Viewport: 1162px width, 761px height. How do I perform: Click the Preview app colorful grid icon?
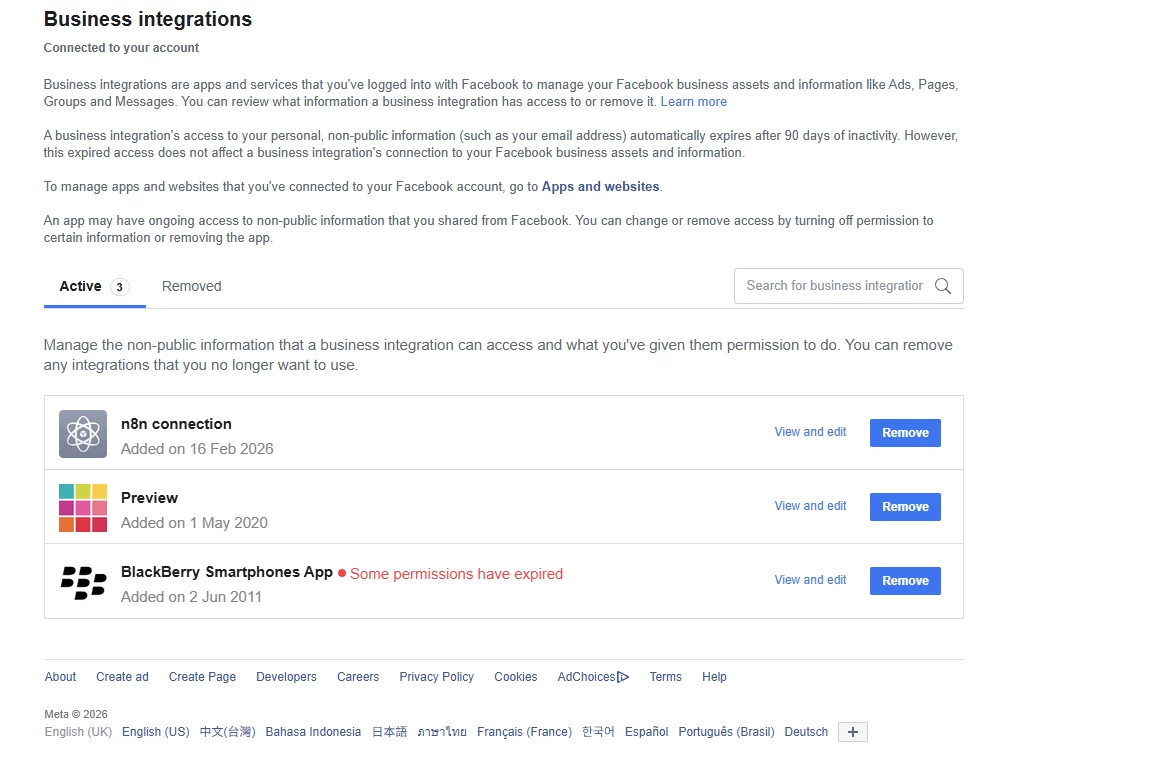(83, 508)
